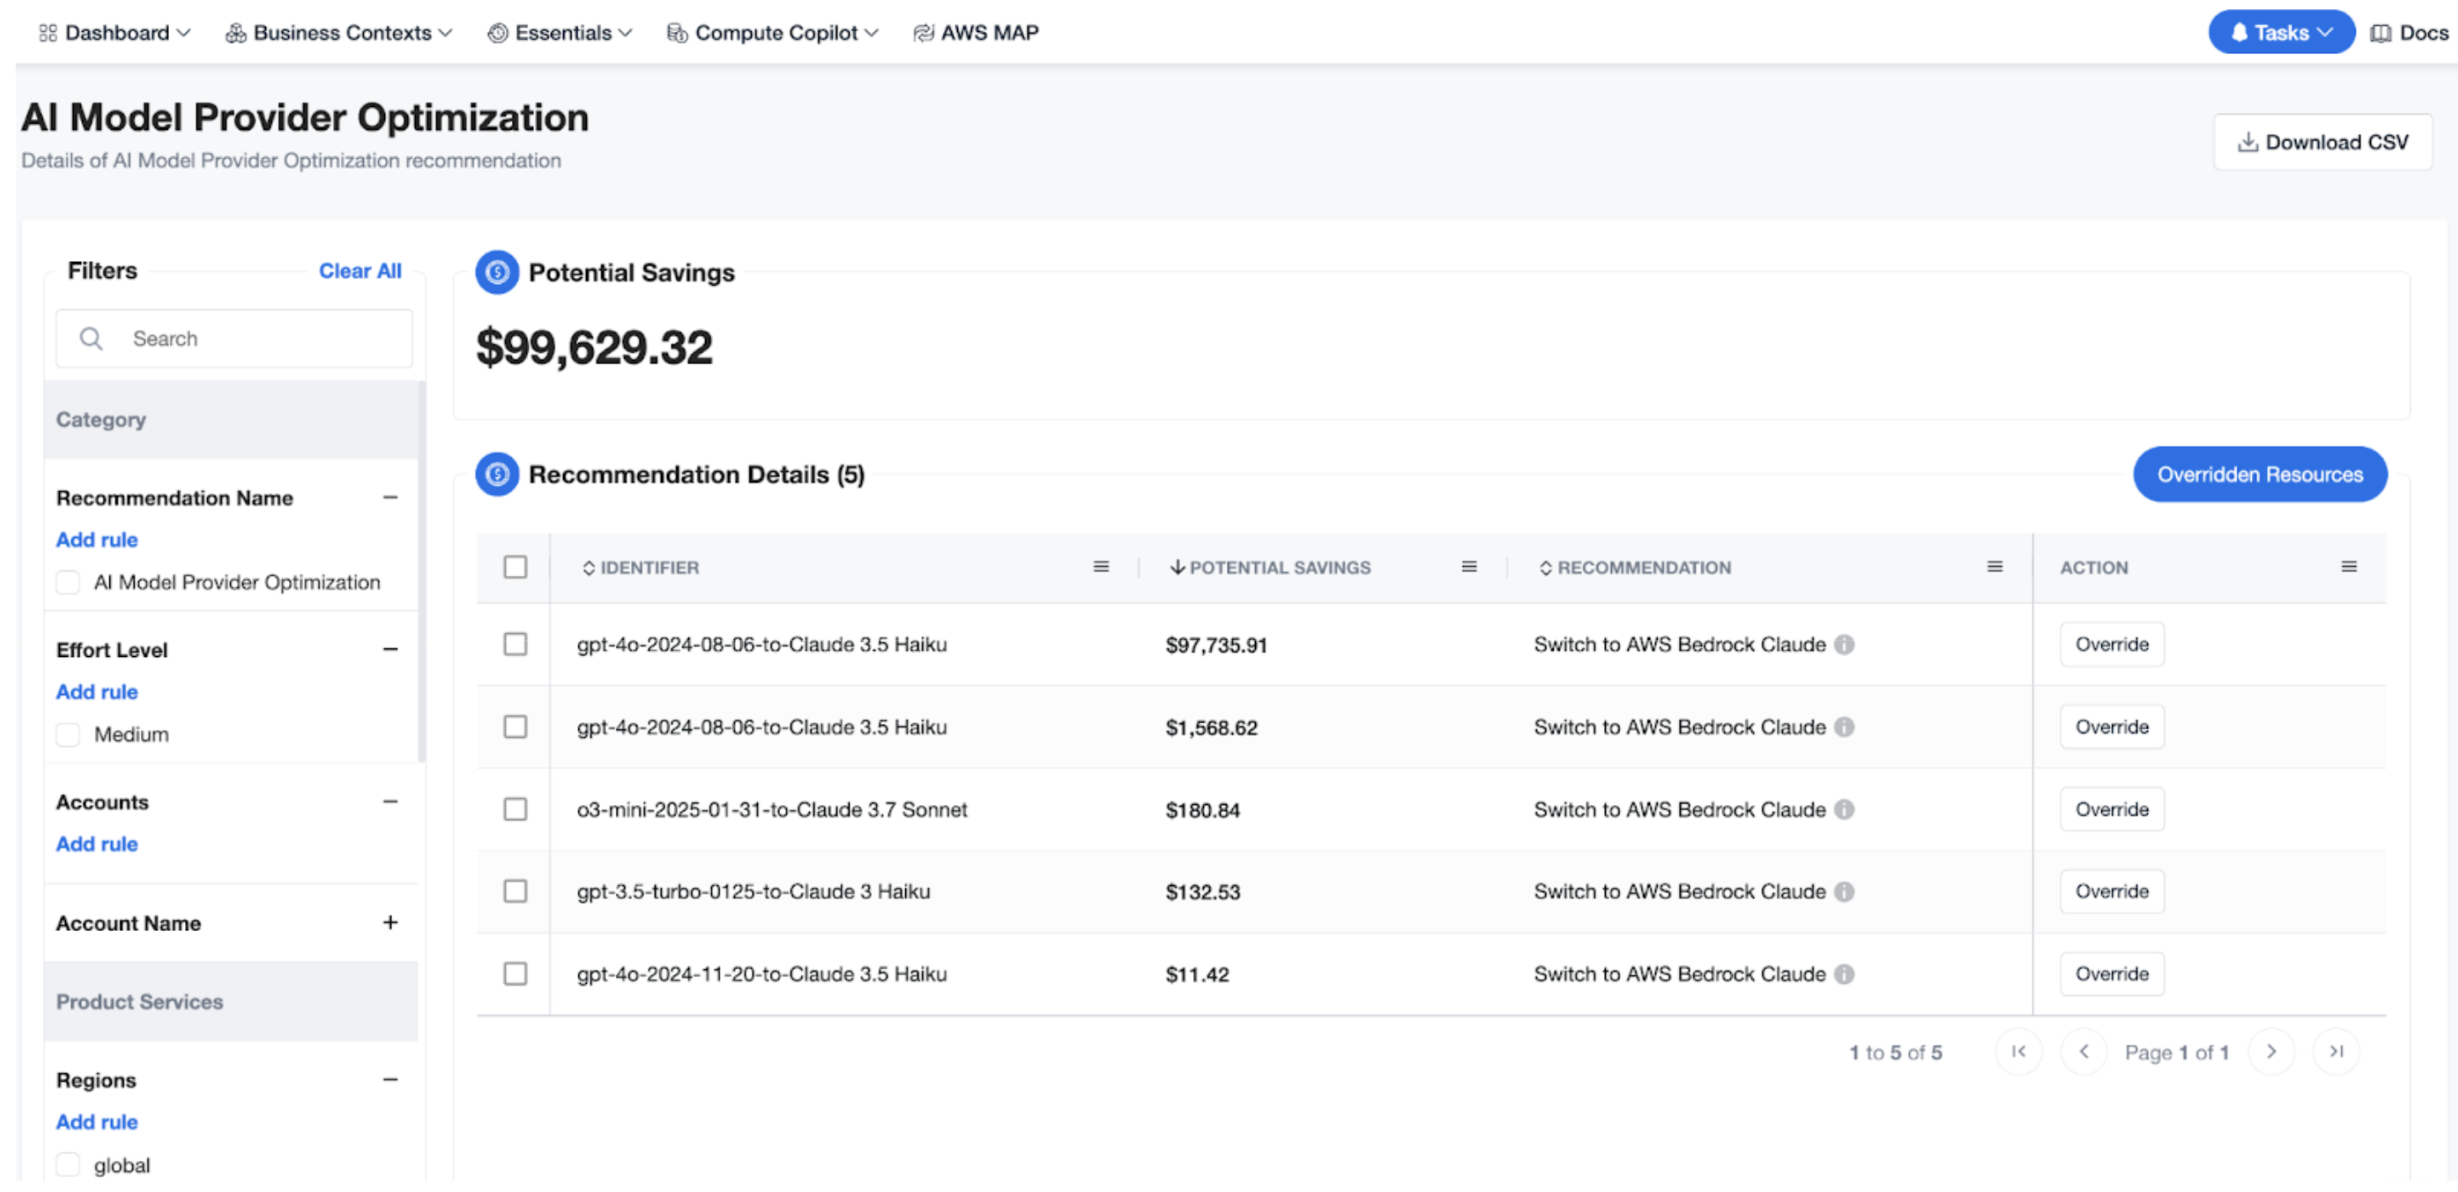Screen dimensions: 2458x1192
Task: Click the next page arrow
Action: point(2271,1051)
